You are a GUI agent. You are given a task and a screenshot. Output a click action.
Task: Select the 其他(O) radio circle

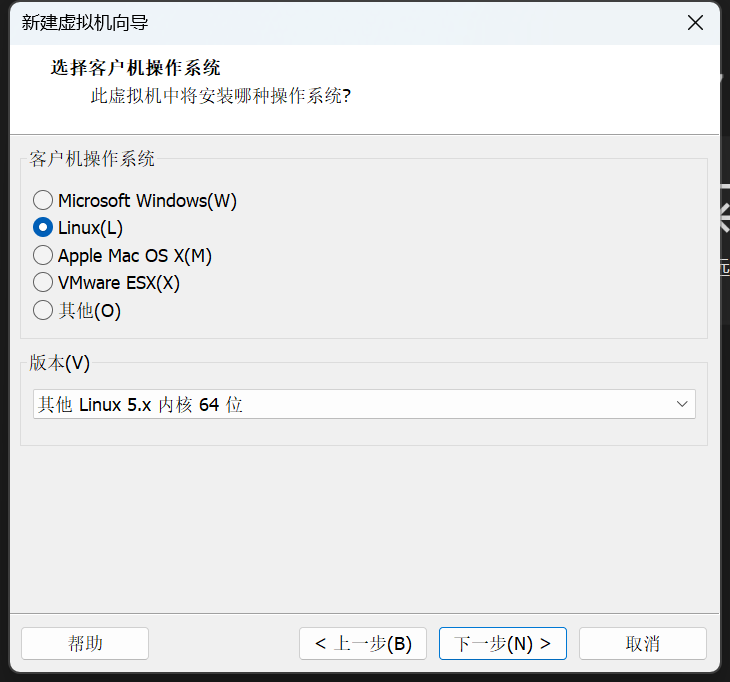(x=43, y=311)
